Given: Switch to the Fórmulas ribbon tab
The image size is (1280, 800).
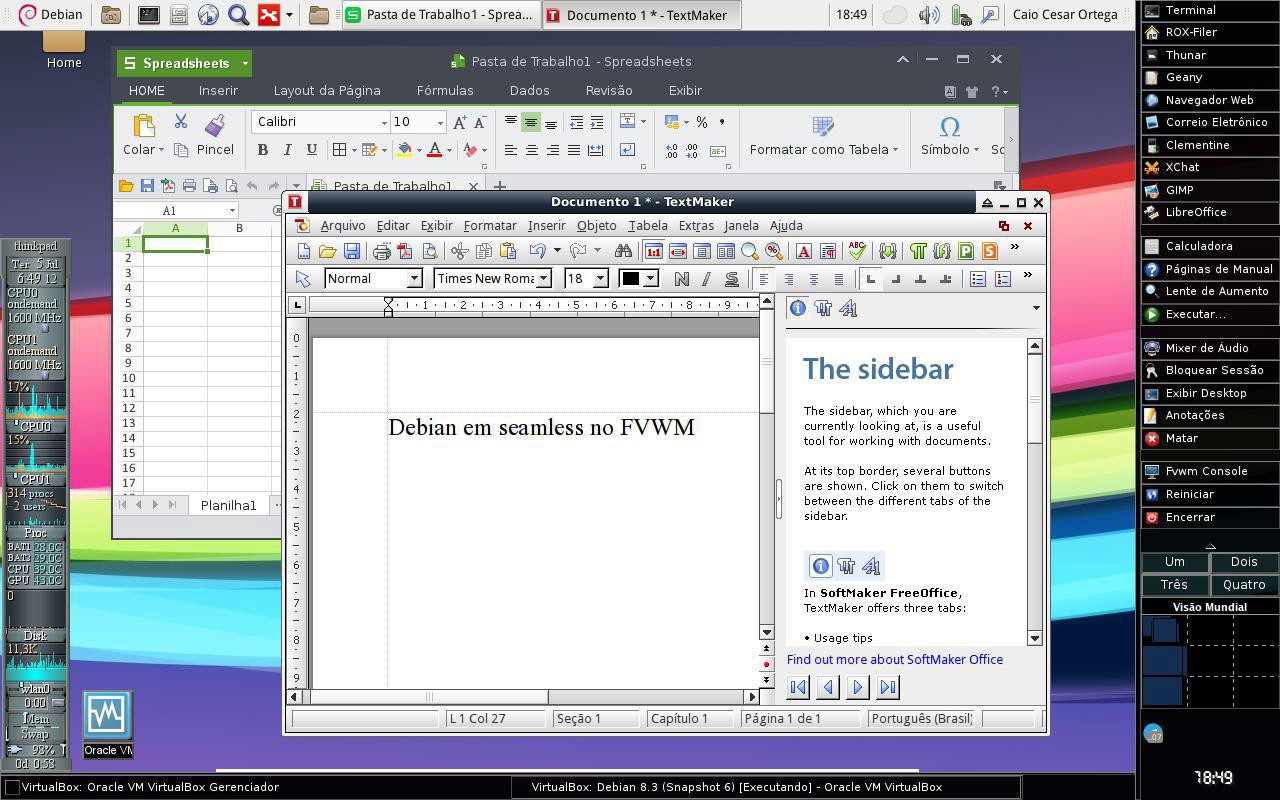Looking at the screenshot, I should 444,90.
